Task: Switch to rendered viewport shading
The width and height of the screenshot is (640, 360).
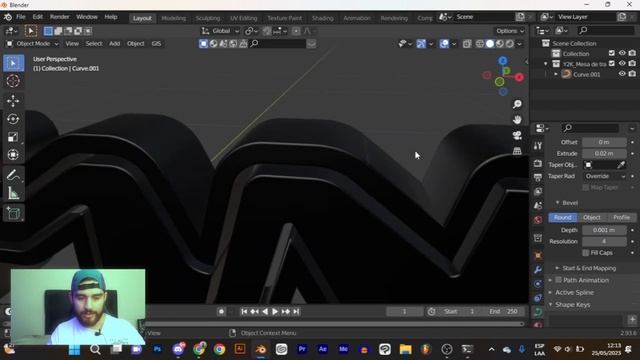Action: (x=510, y=44)
